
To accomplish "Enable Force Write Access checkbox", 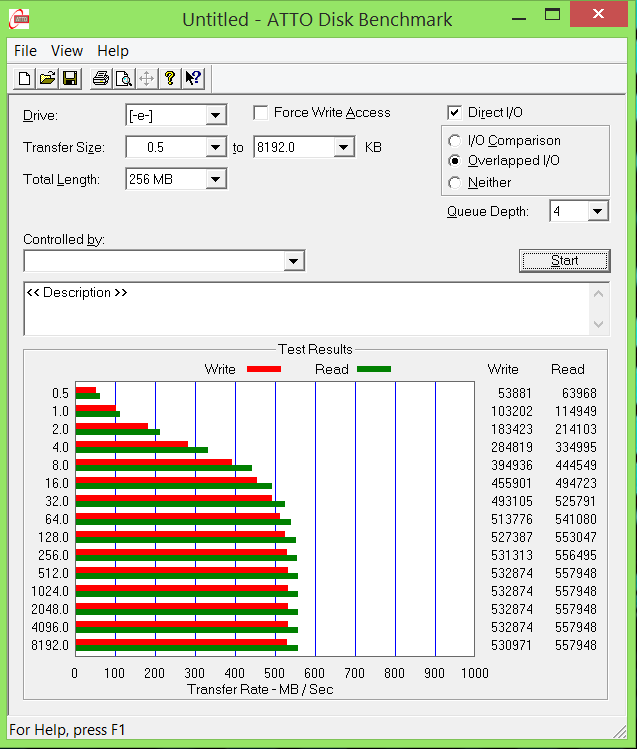I will tap(261, 113).
